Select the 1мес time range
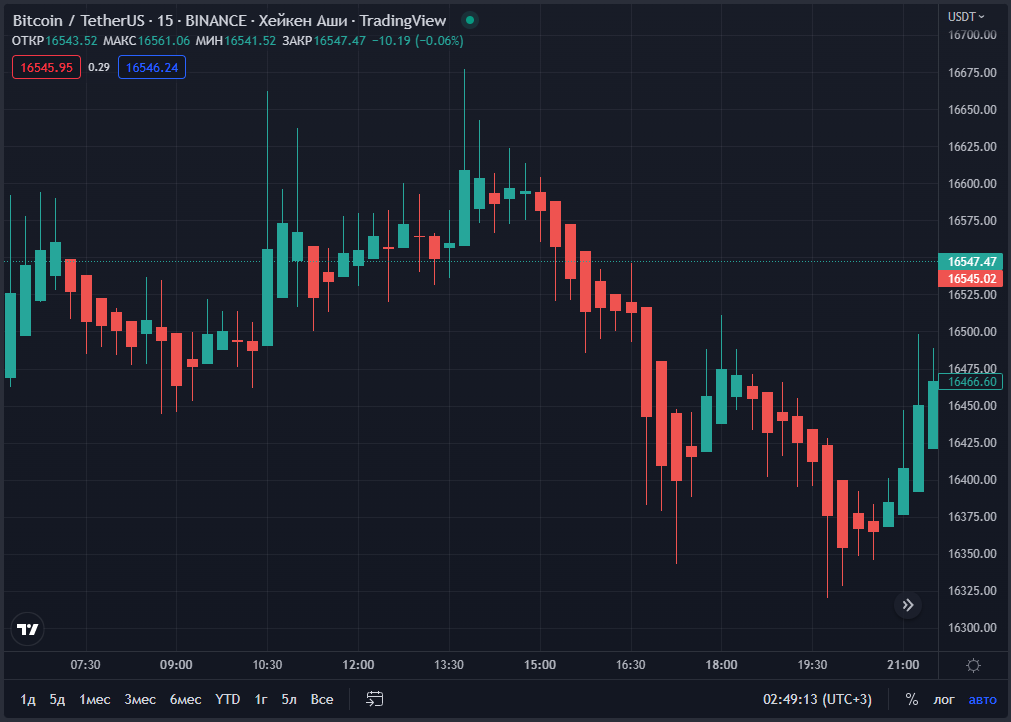The width and height of the screenshot is (1011, 722). (95, 699)
